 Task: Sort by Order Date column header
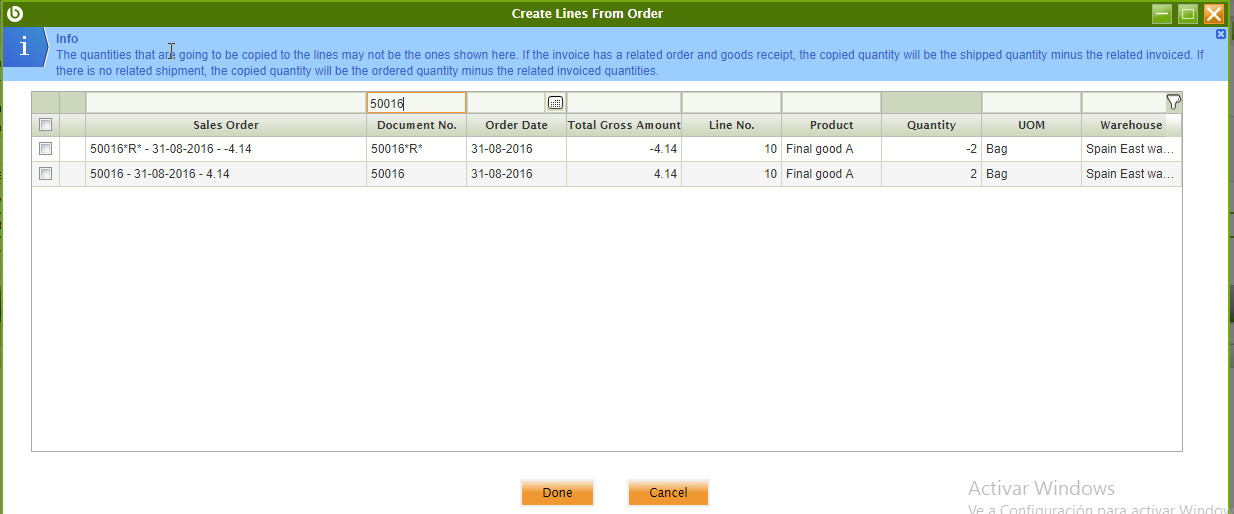point(516,125)
